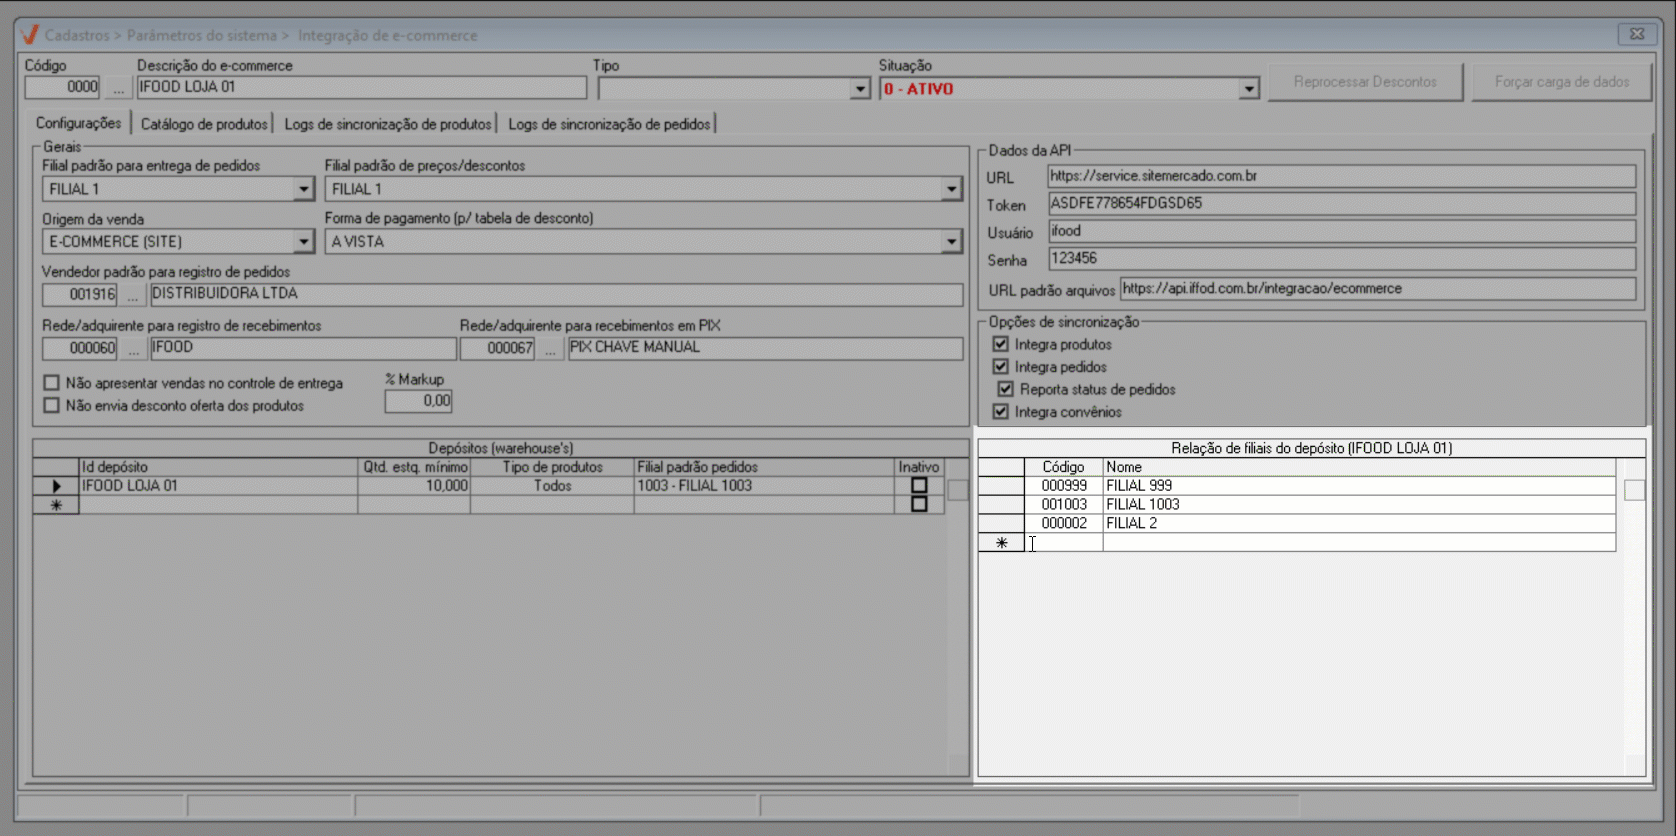
Task: Open vendor lookup next to code 001916
Action: pos(132,295)
